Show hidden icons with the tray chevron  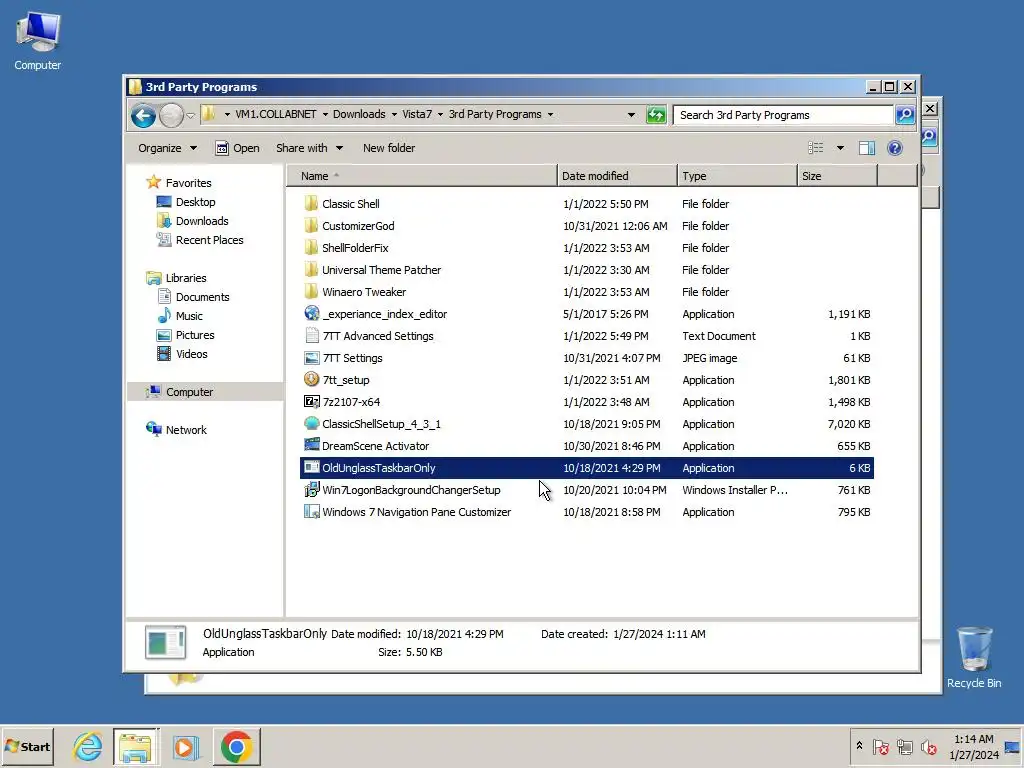pos(859,745)
